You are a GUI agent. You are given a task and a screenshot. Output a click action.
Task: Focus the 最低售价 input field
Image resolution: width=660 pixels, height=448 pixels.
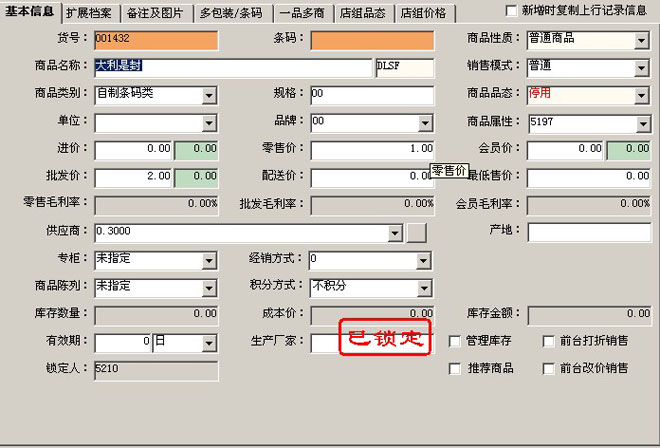click(589, 178)
